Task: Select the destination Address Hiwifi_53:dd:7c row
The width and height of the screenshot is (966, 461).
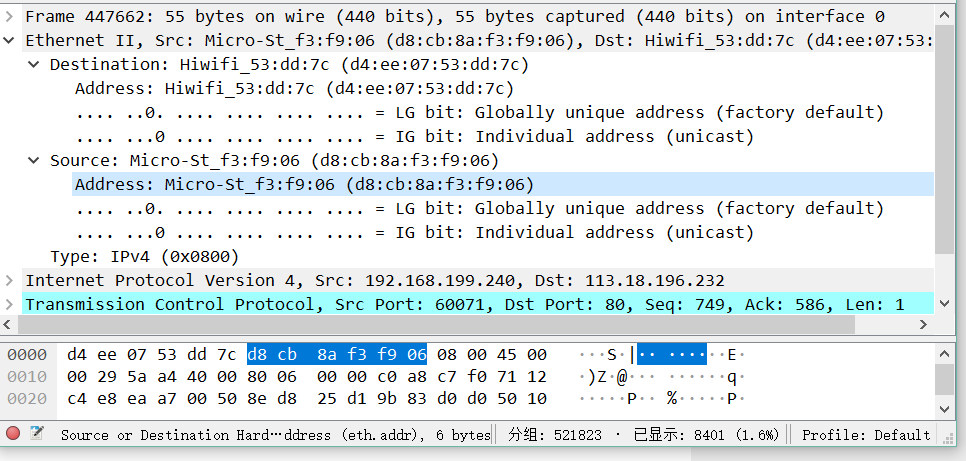Action: [x=301, y=88]
